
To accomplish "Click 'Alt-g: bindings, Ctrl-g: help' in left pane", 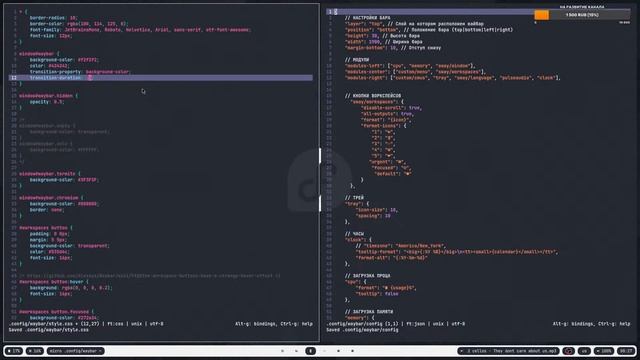I will (x=274, y=324).
